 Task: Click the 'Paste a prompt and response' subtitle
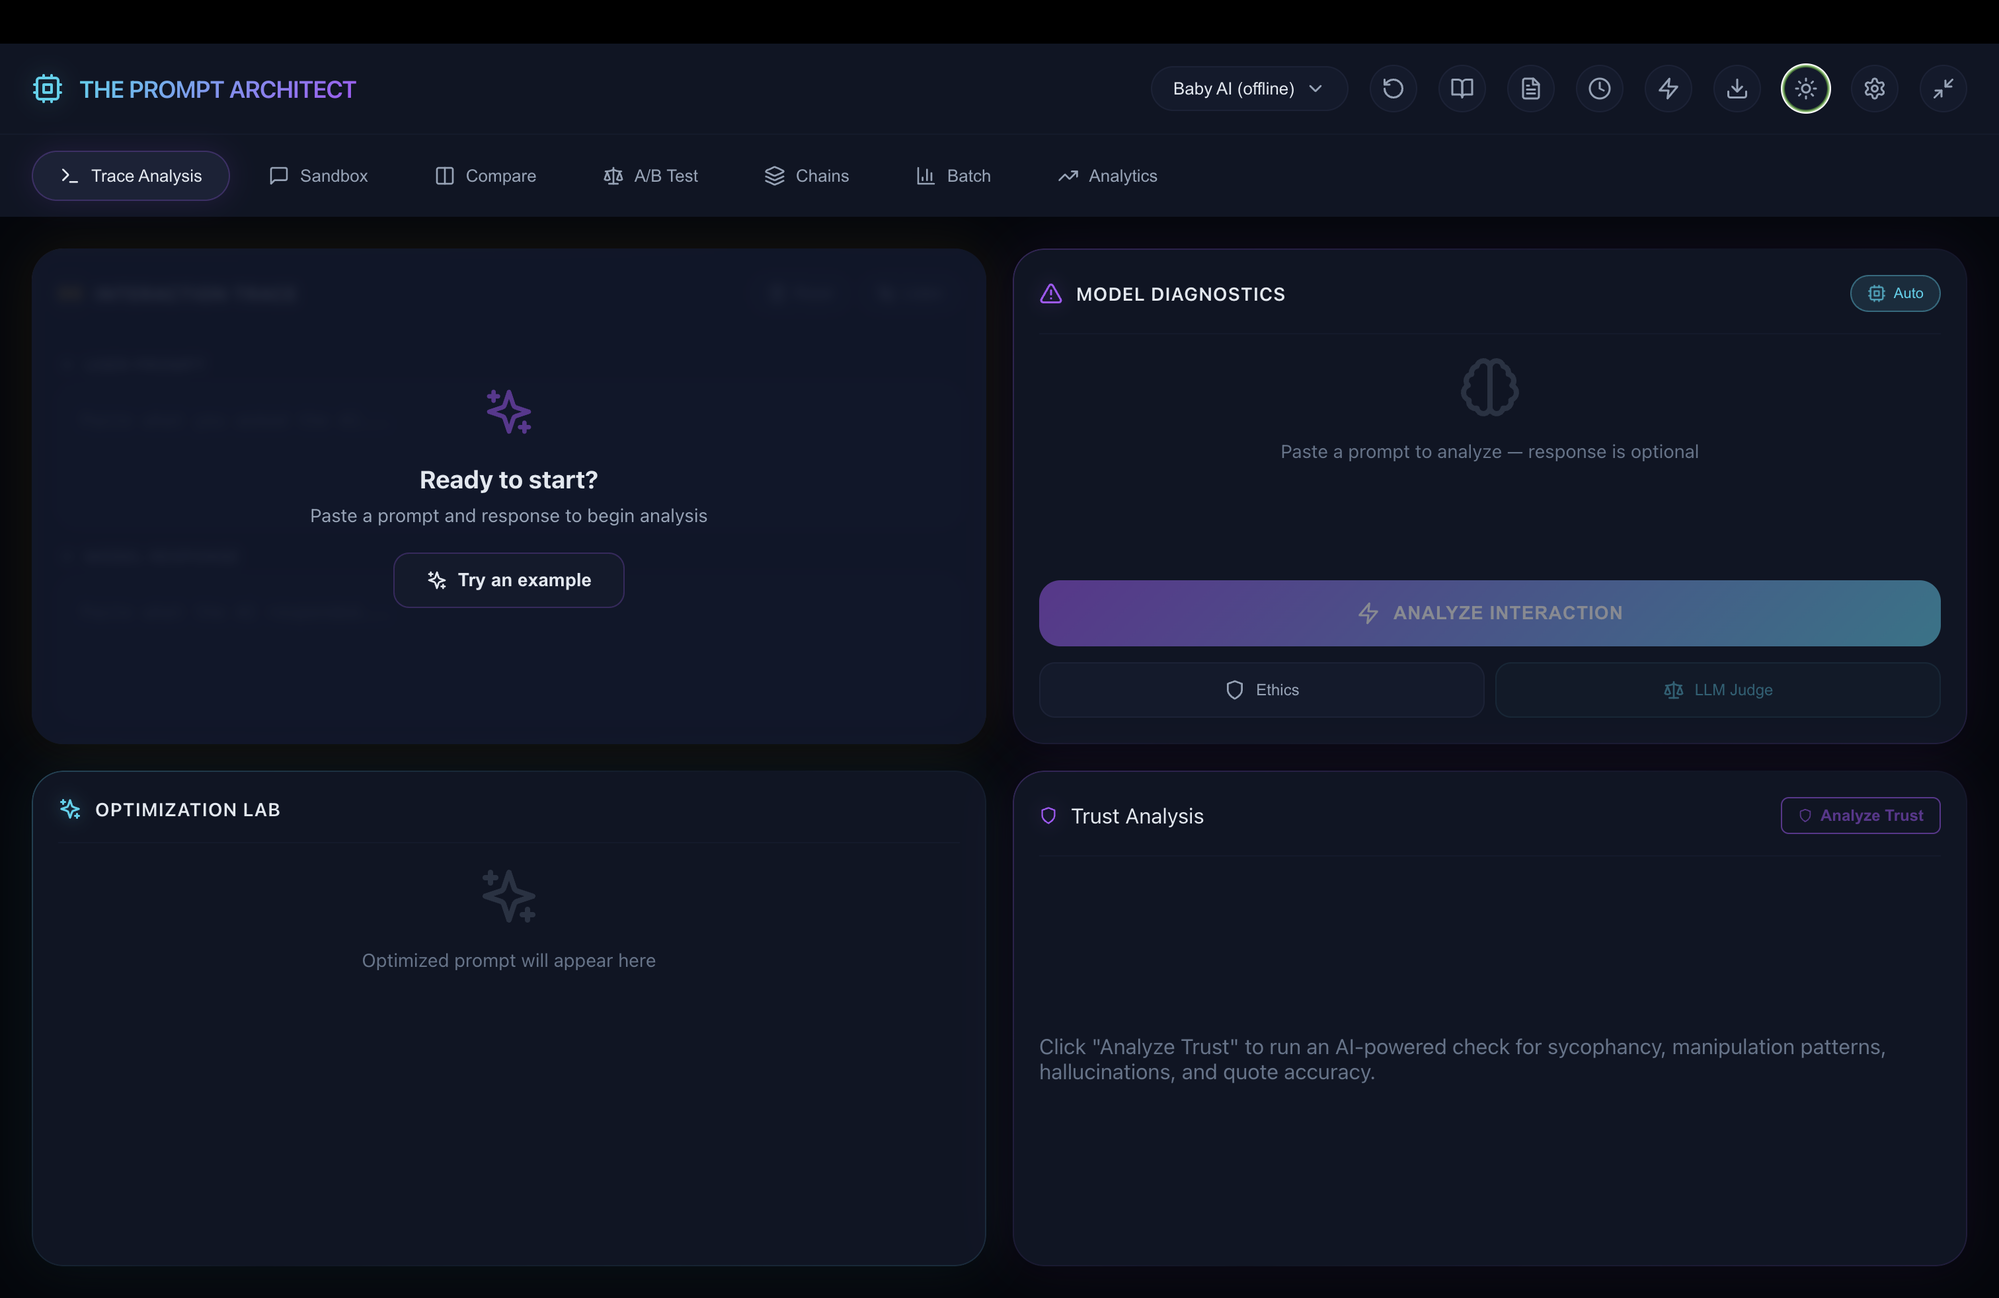pyautogui.click(x=509, y=516)
